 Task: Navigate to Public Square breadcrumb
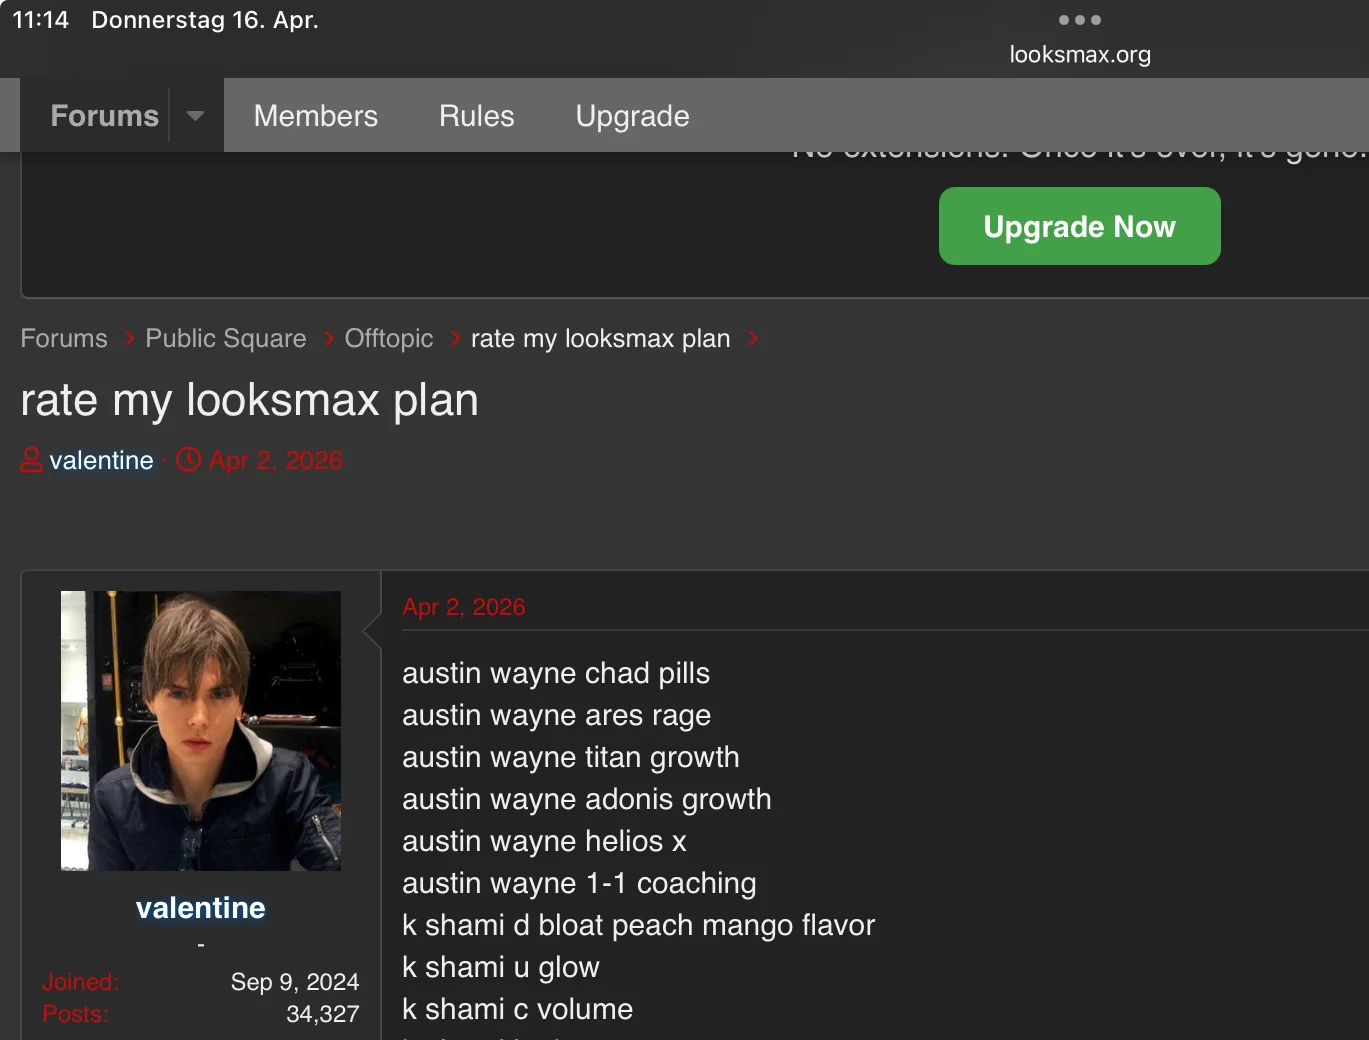(225, 339)
